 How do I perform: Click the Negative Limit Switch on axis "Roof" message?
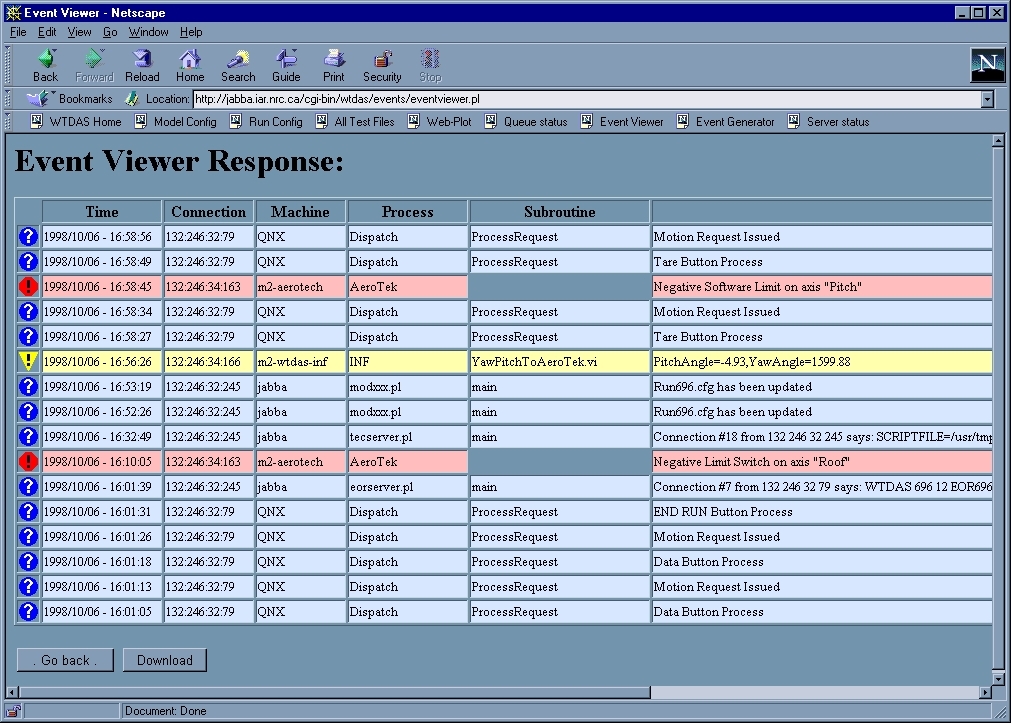click(751, 462)
